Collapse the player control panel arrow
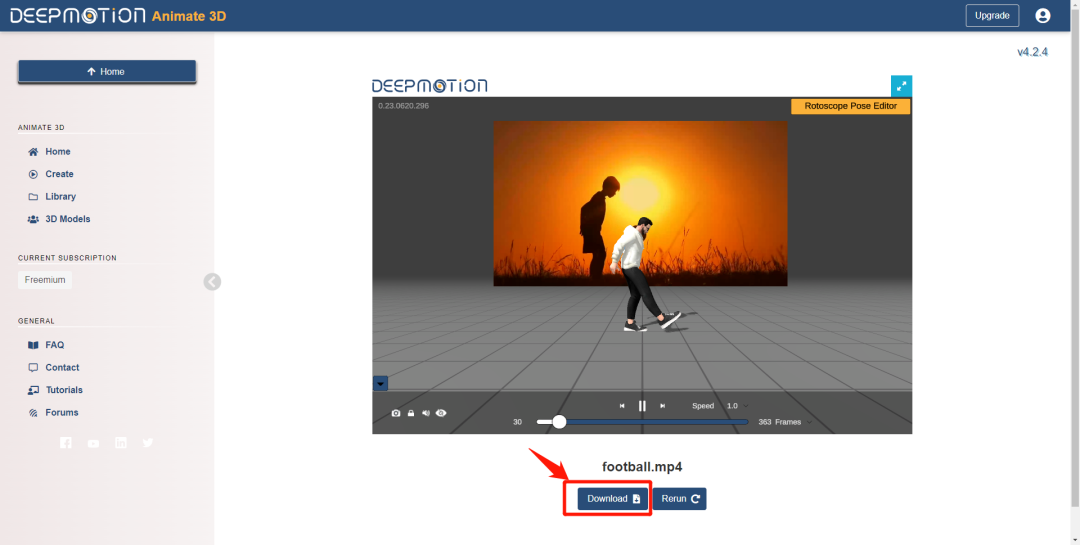The image size is (1080, 545). click(380, 384)
